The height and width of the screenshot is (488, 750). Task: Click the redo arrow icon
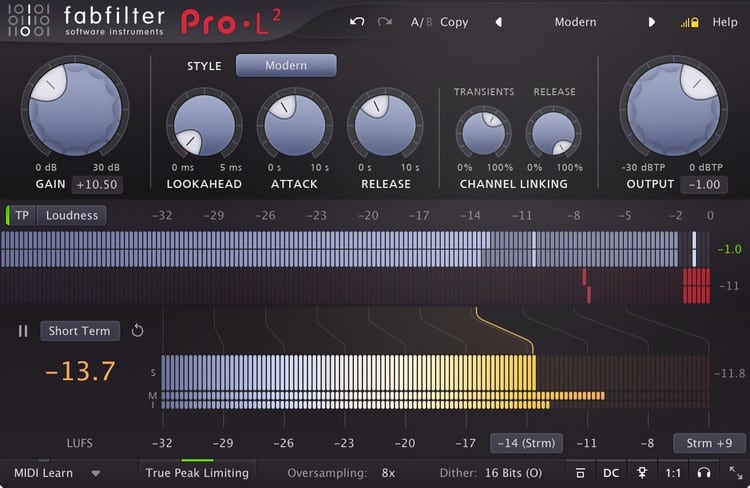coord(385,22)
